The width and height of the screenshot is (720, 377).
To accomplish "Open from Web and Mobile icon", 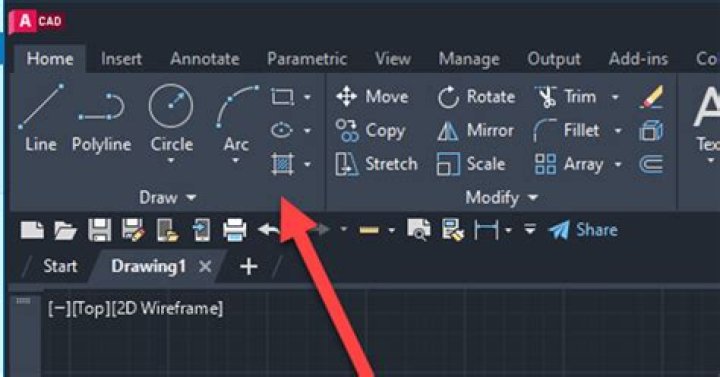I will 167,230.
